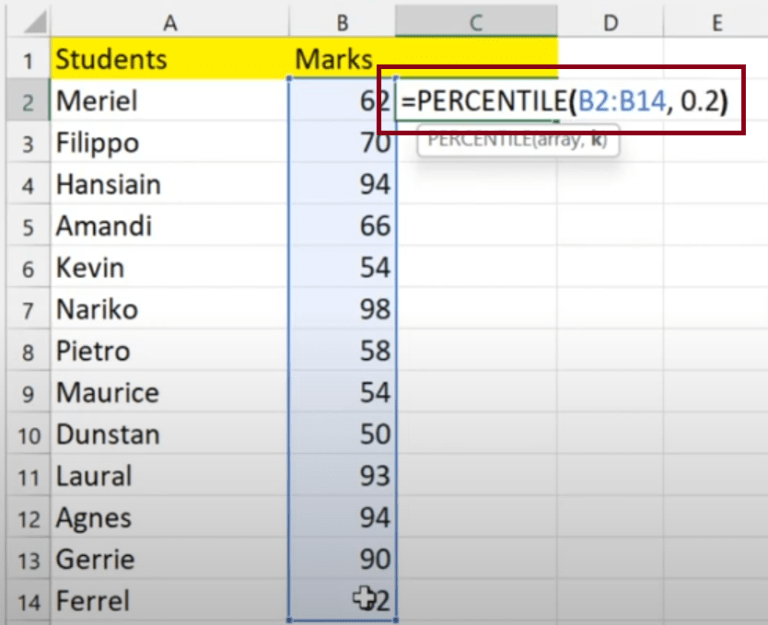Screen dimensions: 768x625
Task: Click Maurice's mark 54
Action: (x=342, y=392)
